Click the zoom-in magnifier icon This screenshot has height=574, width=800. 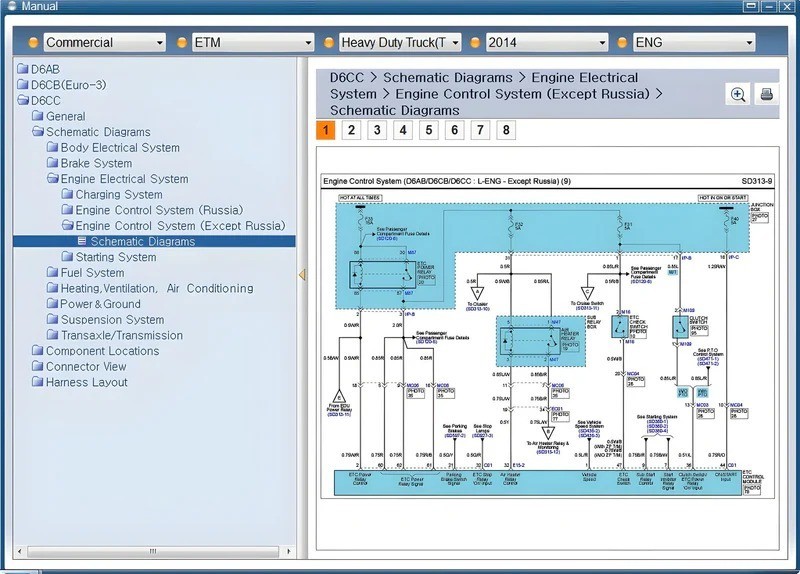click(738, 94)
